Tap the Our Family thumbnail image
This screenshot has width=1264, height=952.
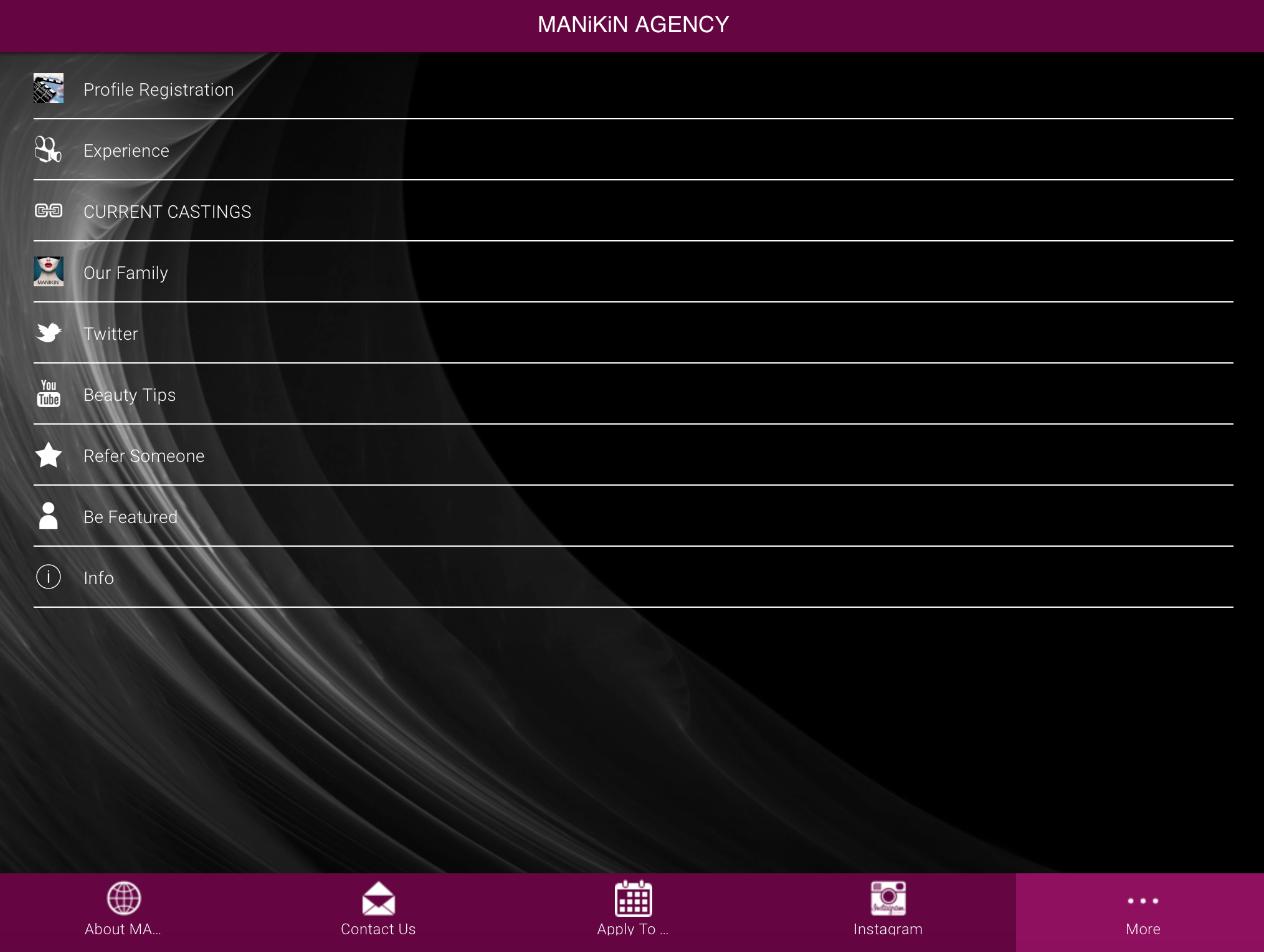tap(48, 272)
